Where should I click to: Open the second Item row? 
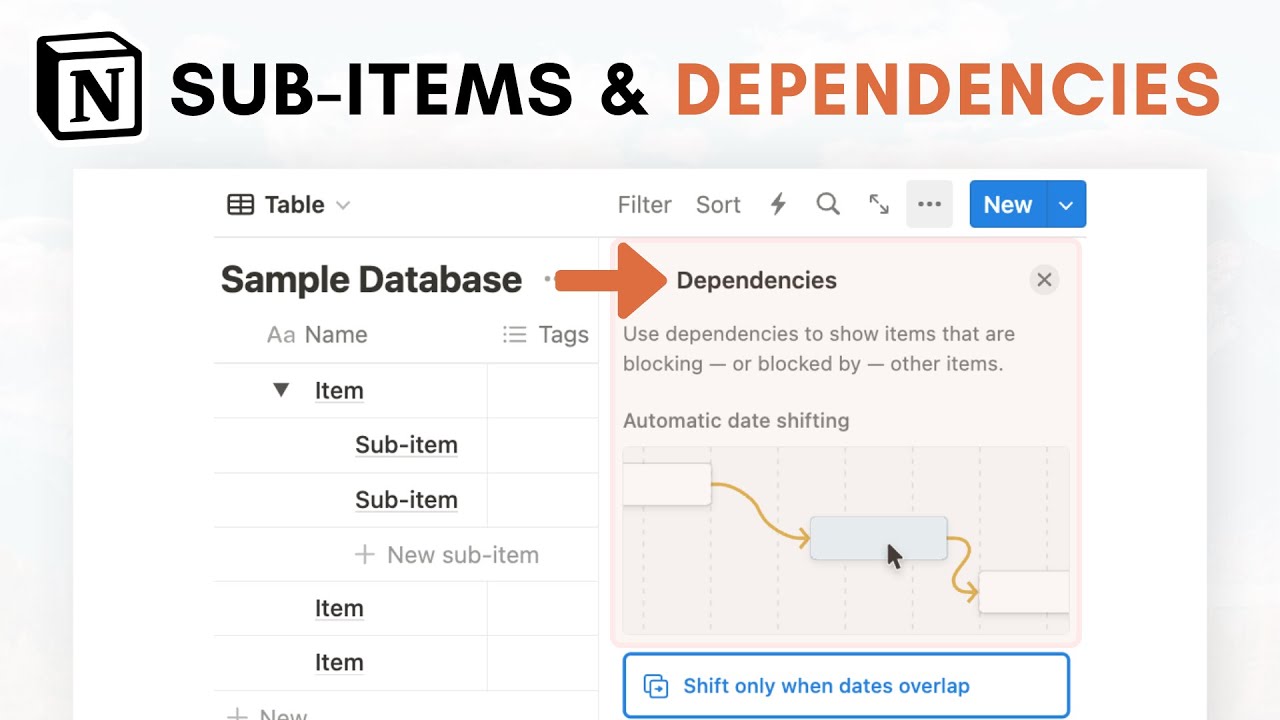click(x=339, y=609)
